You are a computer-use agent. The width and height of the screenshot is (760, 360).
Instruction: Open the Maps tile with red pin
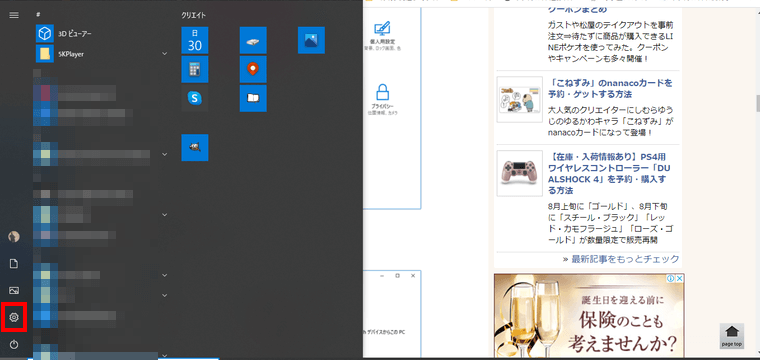253,69
